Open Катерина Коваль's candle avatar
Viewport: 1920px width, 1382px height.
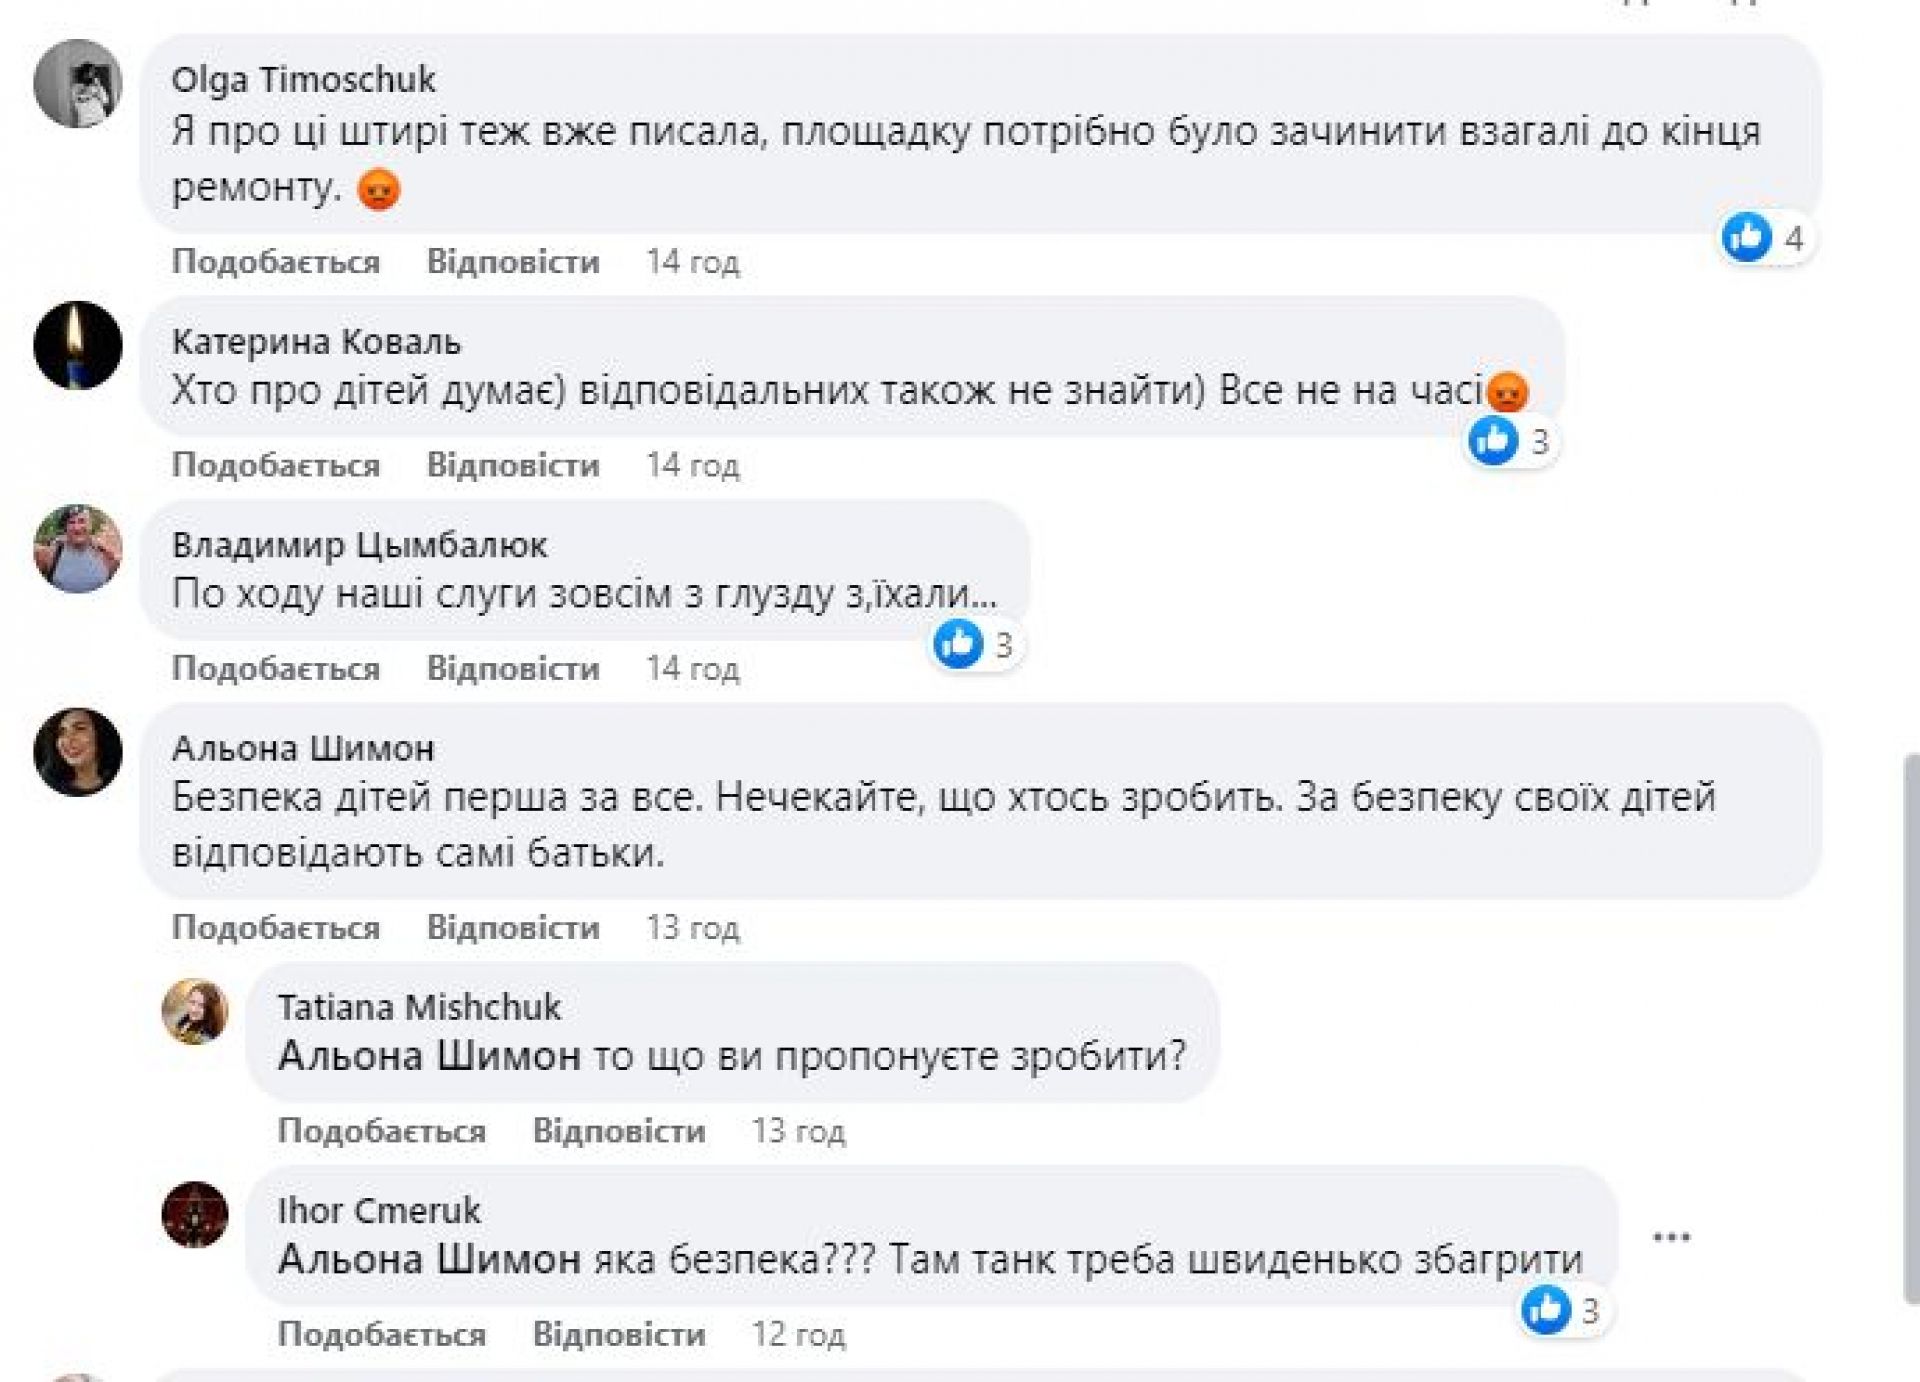[78, 346]
